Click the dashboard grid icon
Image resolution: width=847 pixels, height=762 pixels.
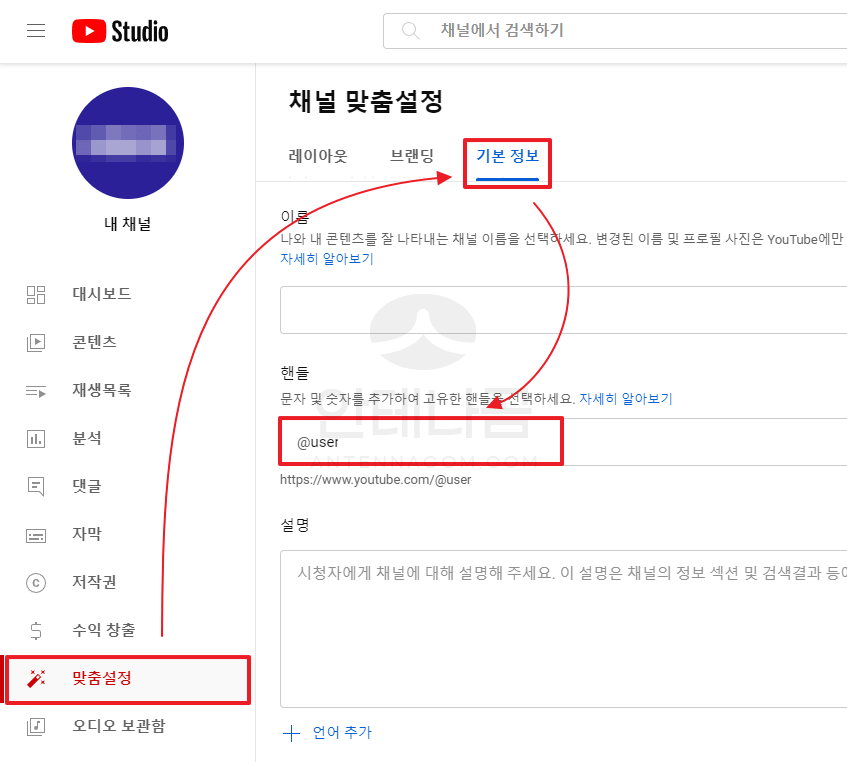[x=36, y=294]
